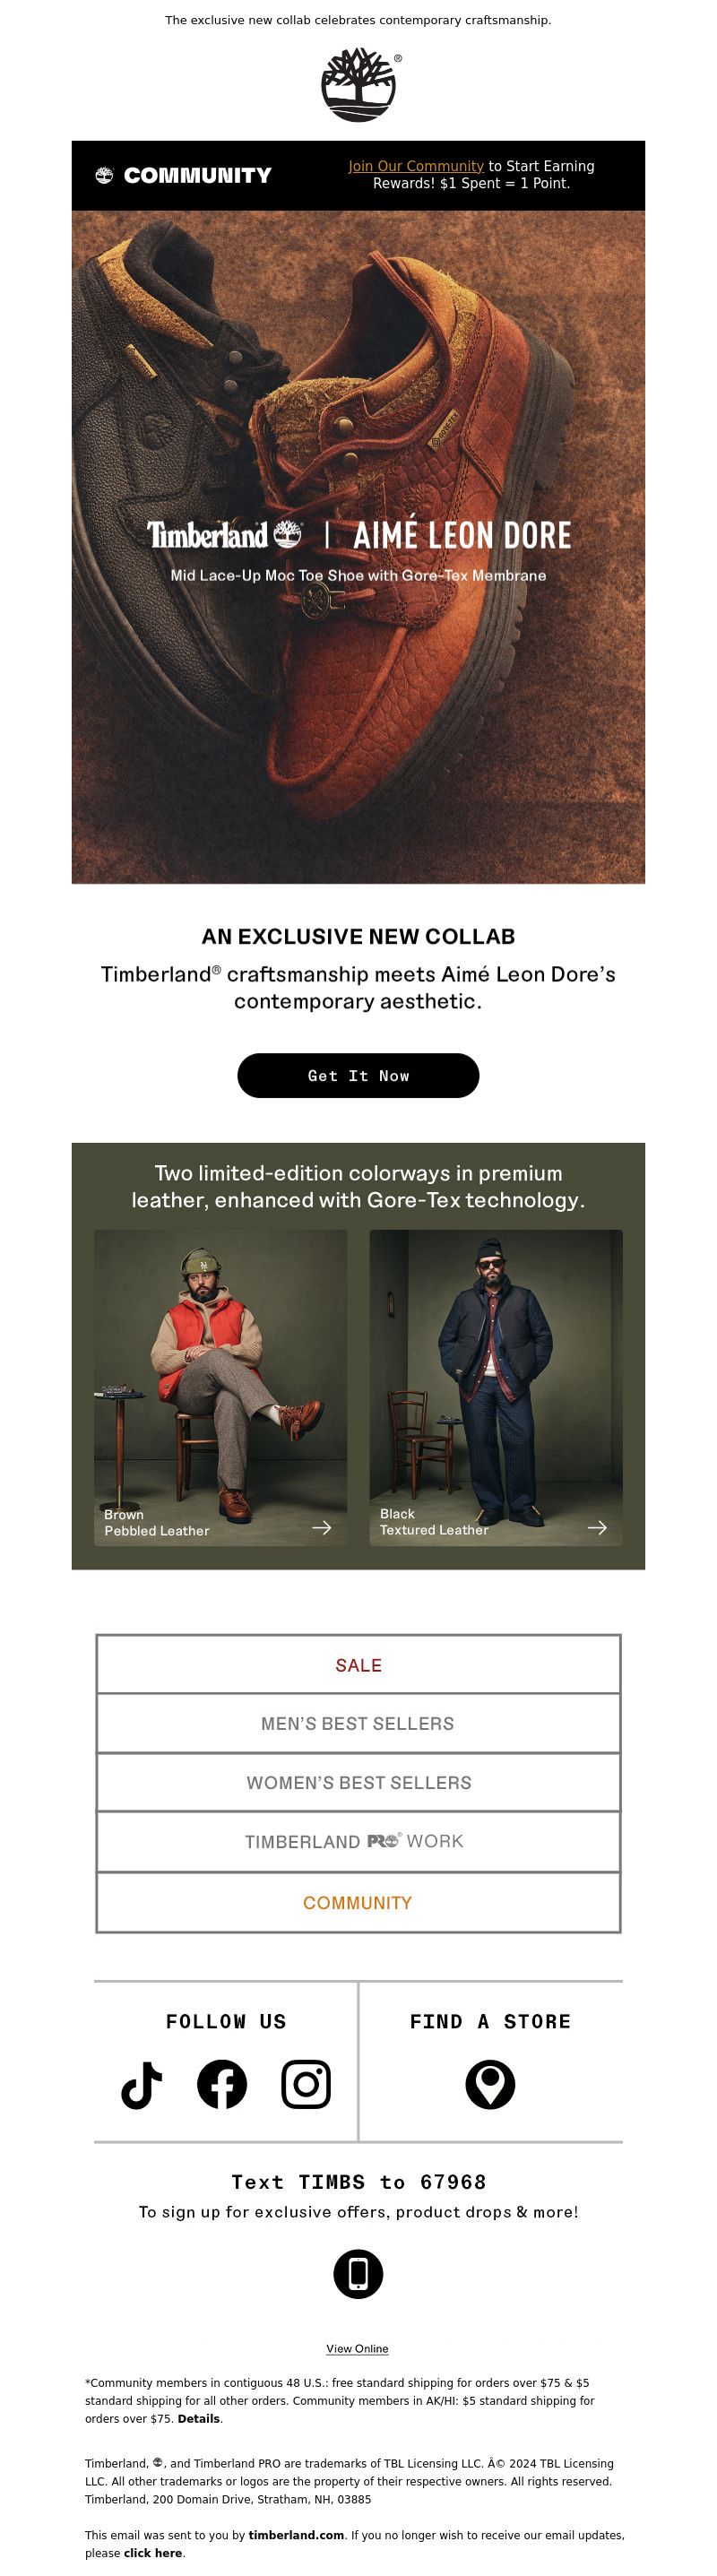Open the orange Community menu item
This screenshot has height=2576, width=717.
[358, 1903]
